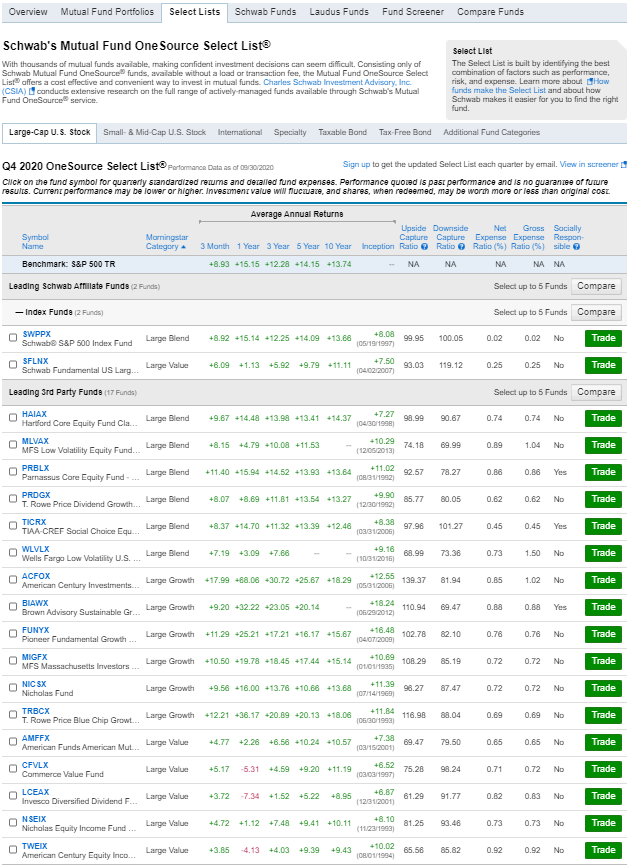
Task: Click external link icon next to CSIA
Action: 31,91
